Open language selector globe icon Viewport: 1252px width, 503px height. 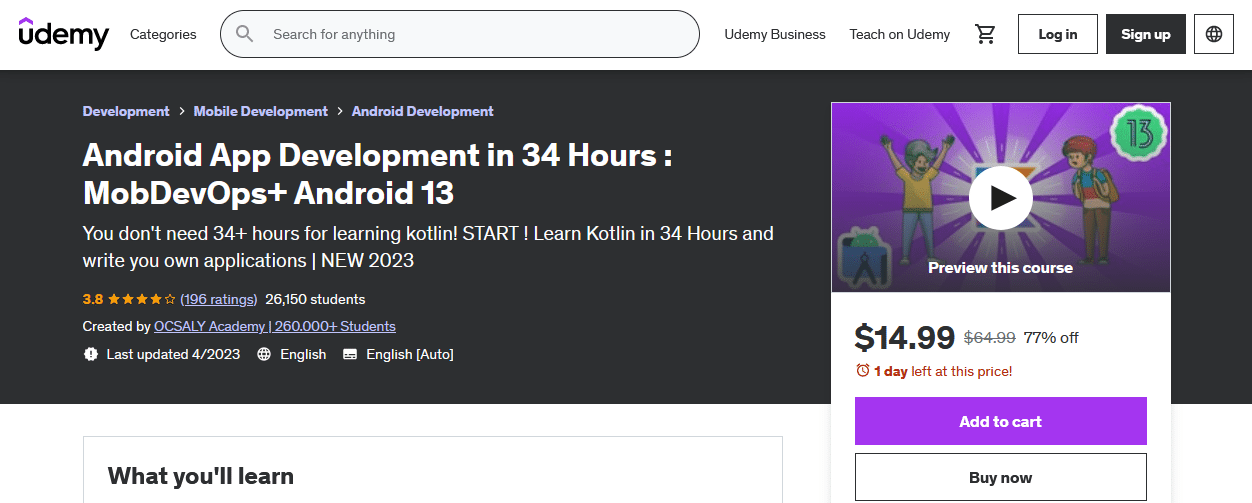(1214, 34)
